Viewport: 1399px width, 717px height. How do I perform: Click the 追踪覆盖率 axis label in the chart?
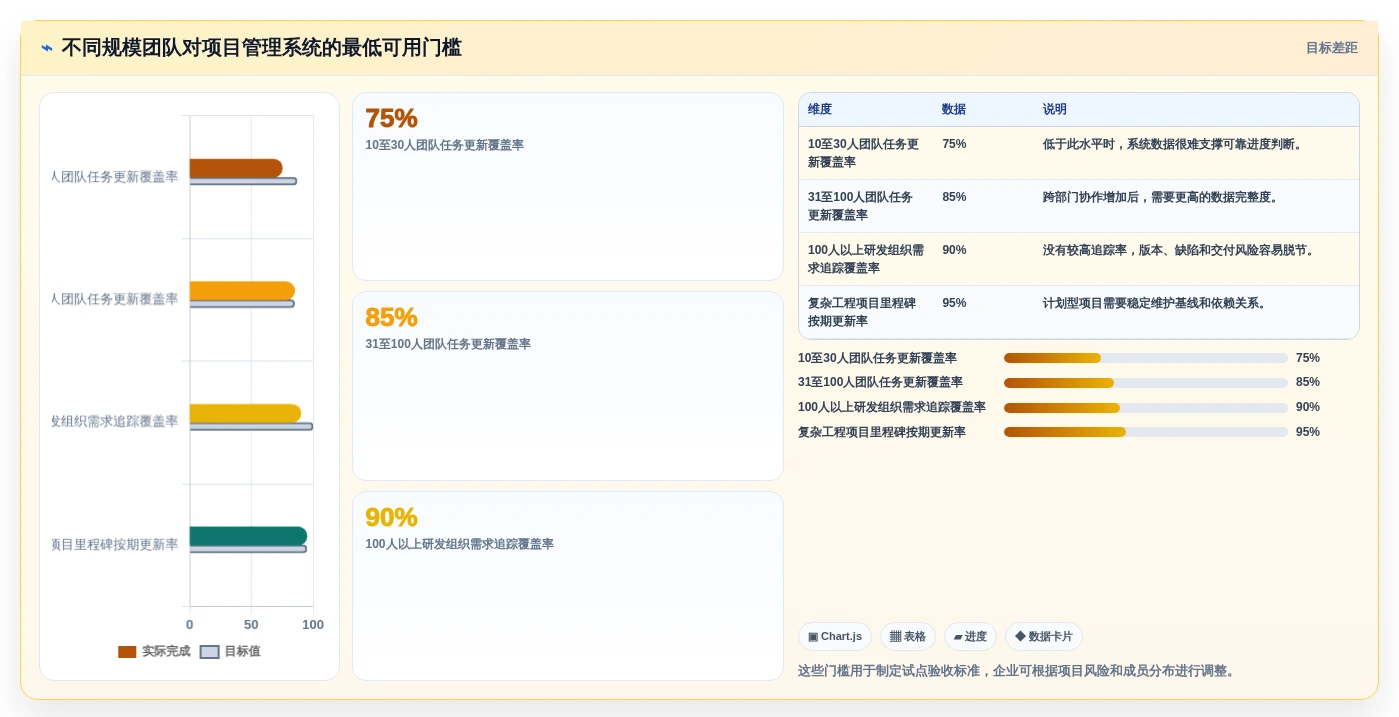(x=115, y=422)
